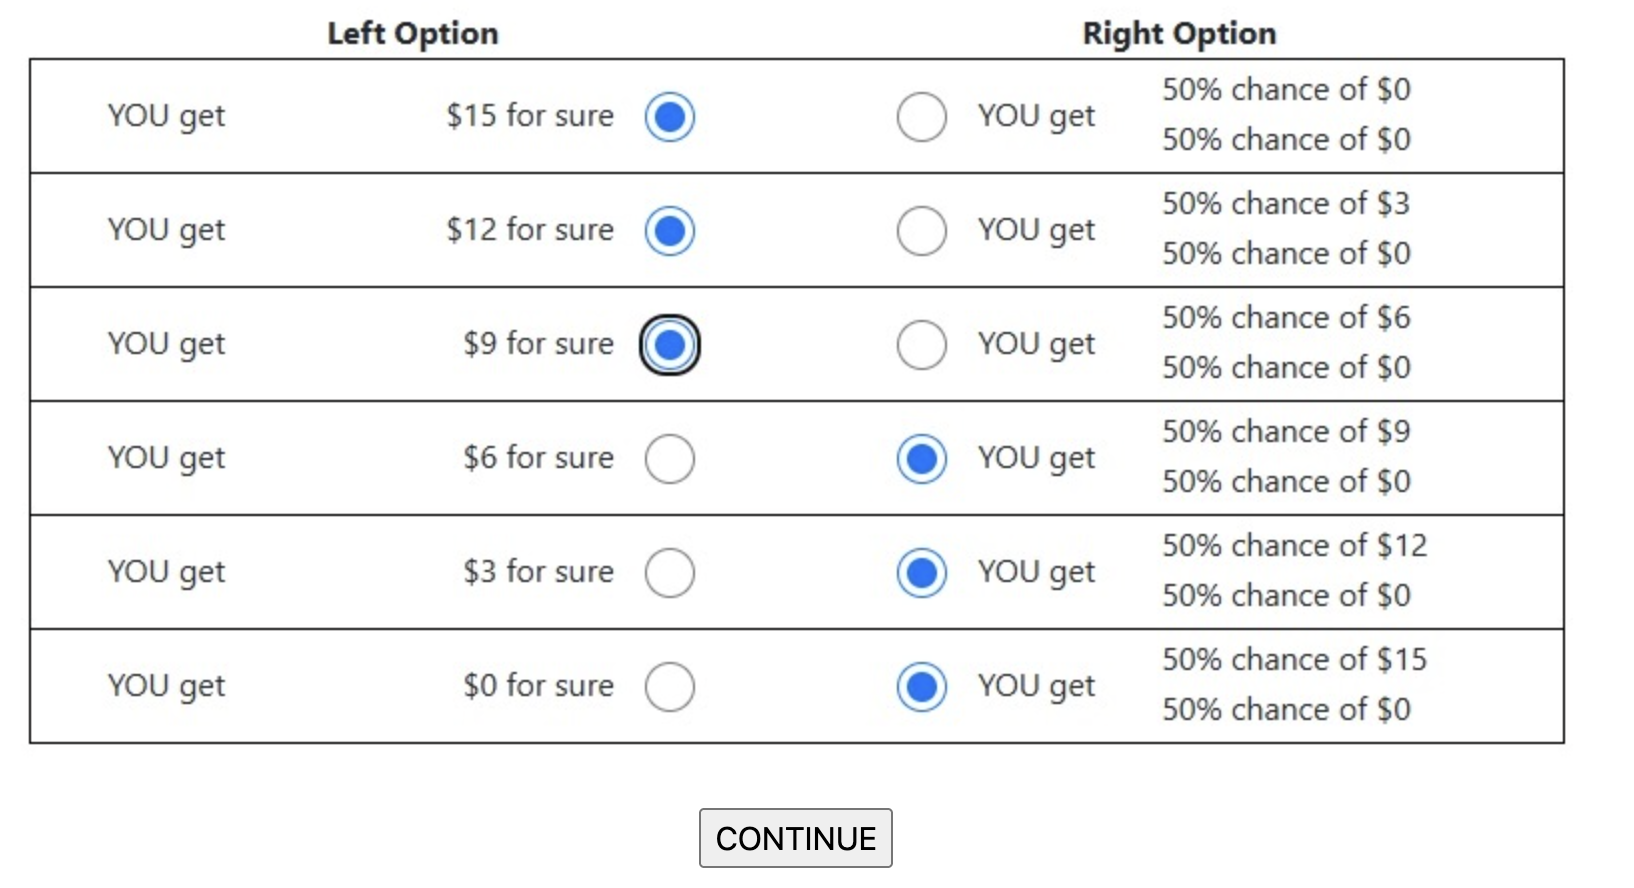Click the '50% chance of $12' text

[x=1294, y=546]
